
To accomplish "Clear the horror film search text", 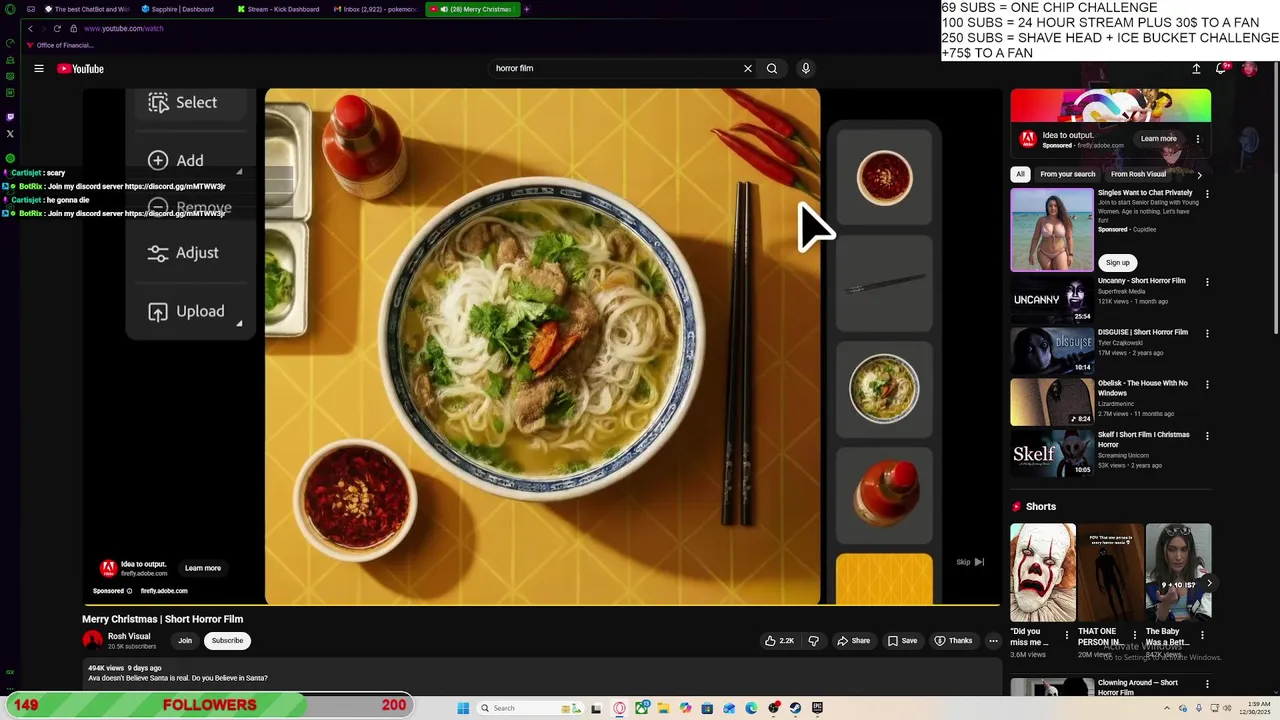I will click(747, 69).
